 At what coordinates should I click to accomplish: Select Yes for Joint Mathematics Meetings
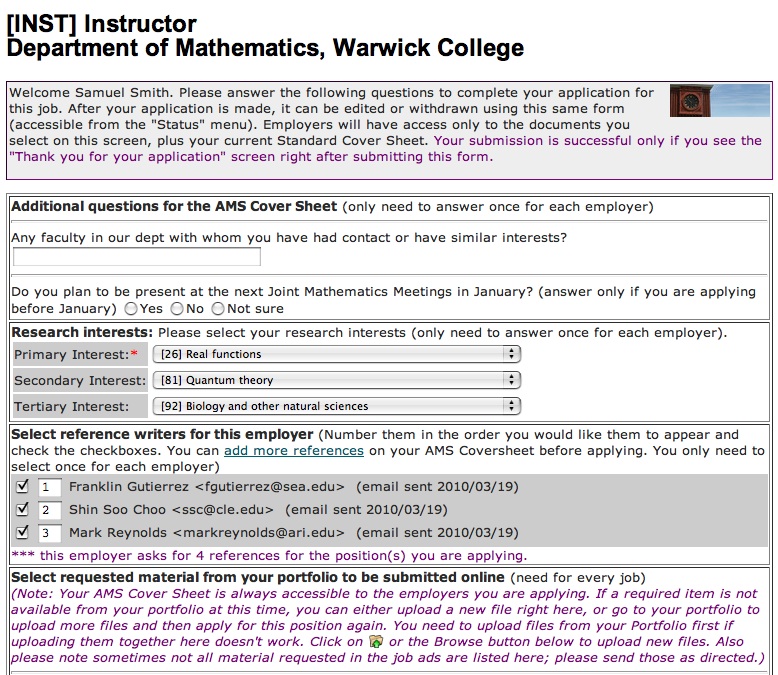(x=131, y=309)
